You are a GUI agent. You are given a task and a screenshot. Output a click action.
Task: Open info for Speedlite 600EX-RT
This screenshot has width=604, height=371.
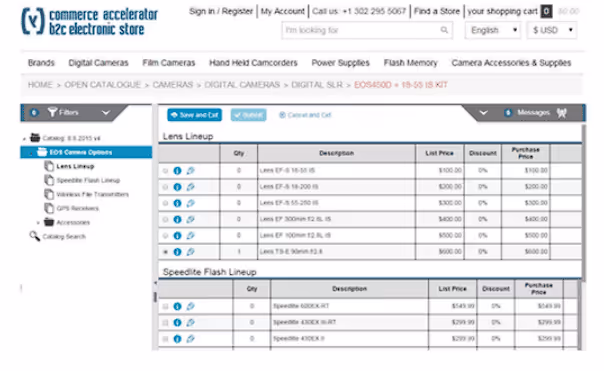(177, 306)
